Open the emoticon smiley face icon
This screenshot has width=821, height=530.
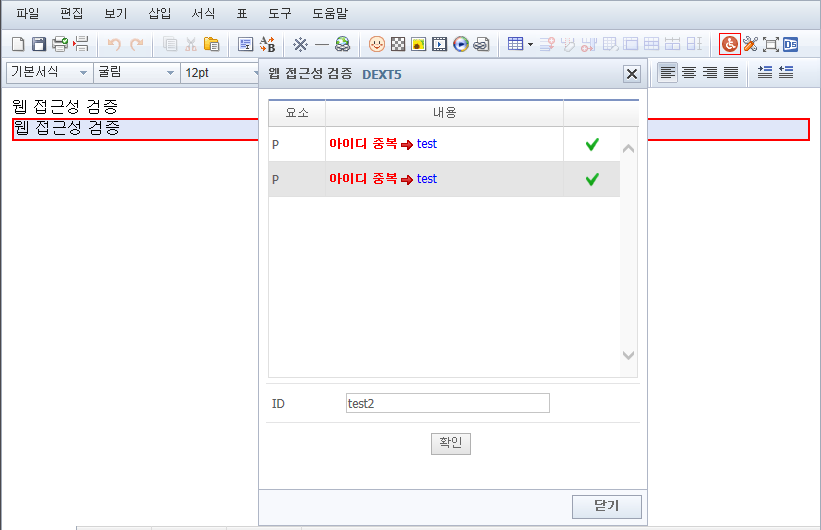click(x=376, y=44)
